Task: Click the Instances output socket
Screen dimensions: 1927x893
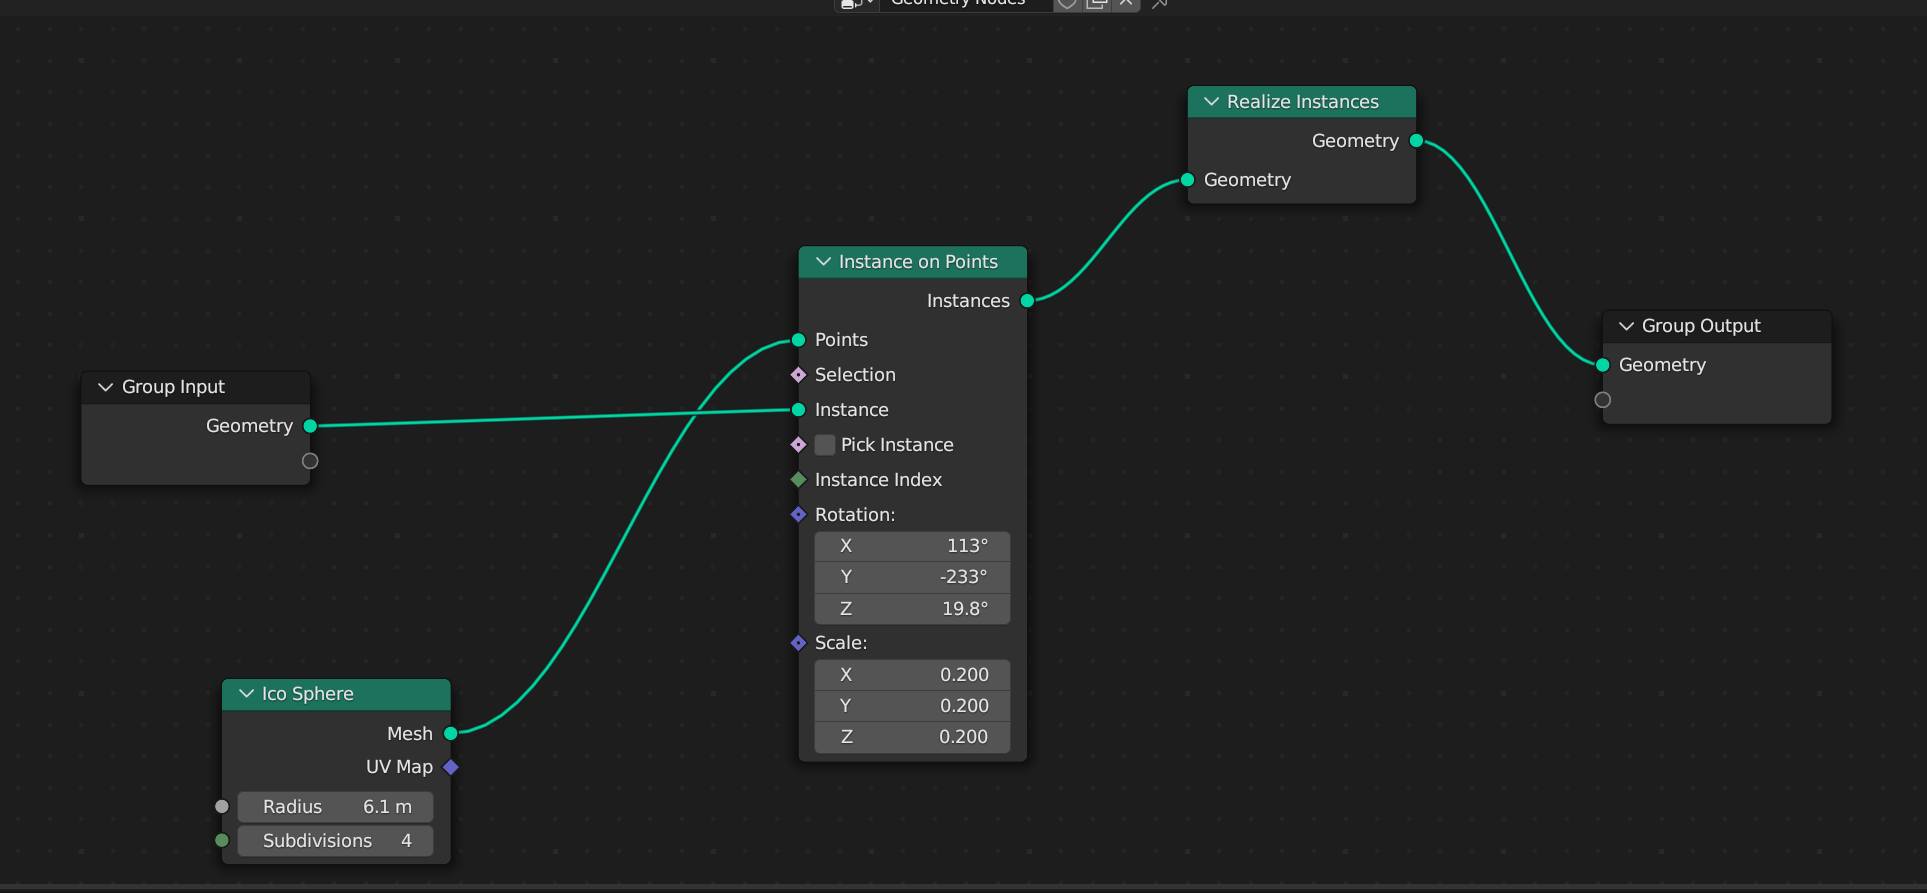Action: click(x=1027, y=301)
